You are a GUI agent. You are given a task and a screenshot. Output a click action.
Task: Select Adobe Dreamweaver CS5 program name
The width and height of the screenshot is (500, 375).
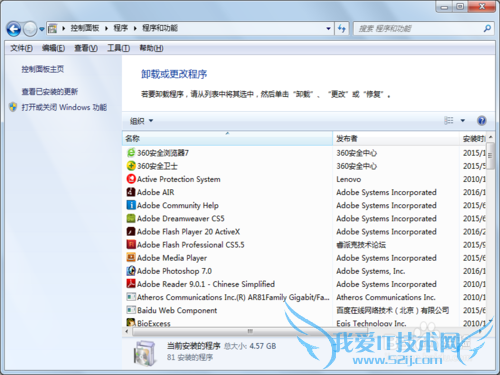(x=181, y=219)
